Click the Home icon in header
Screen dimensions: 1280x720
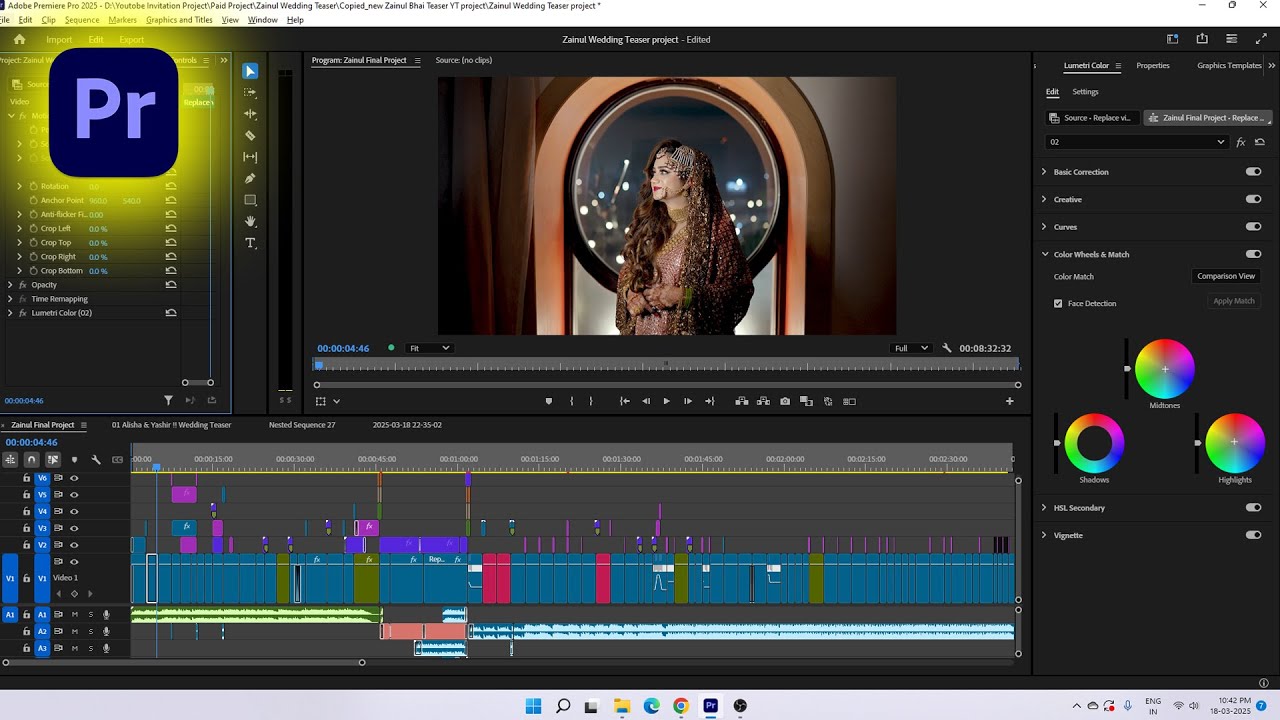coord(19,39)
